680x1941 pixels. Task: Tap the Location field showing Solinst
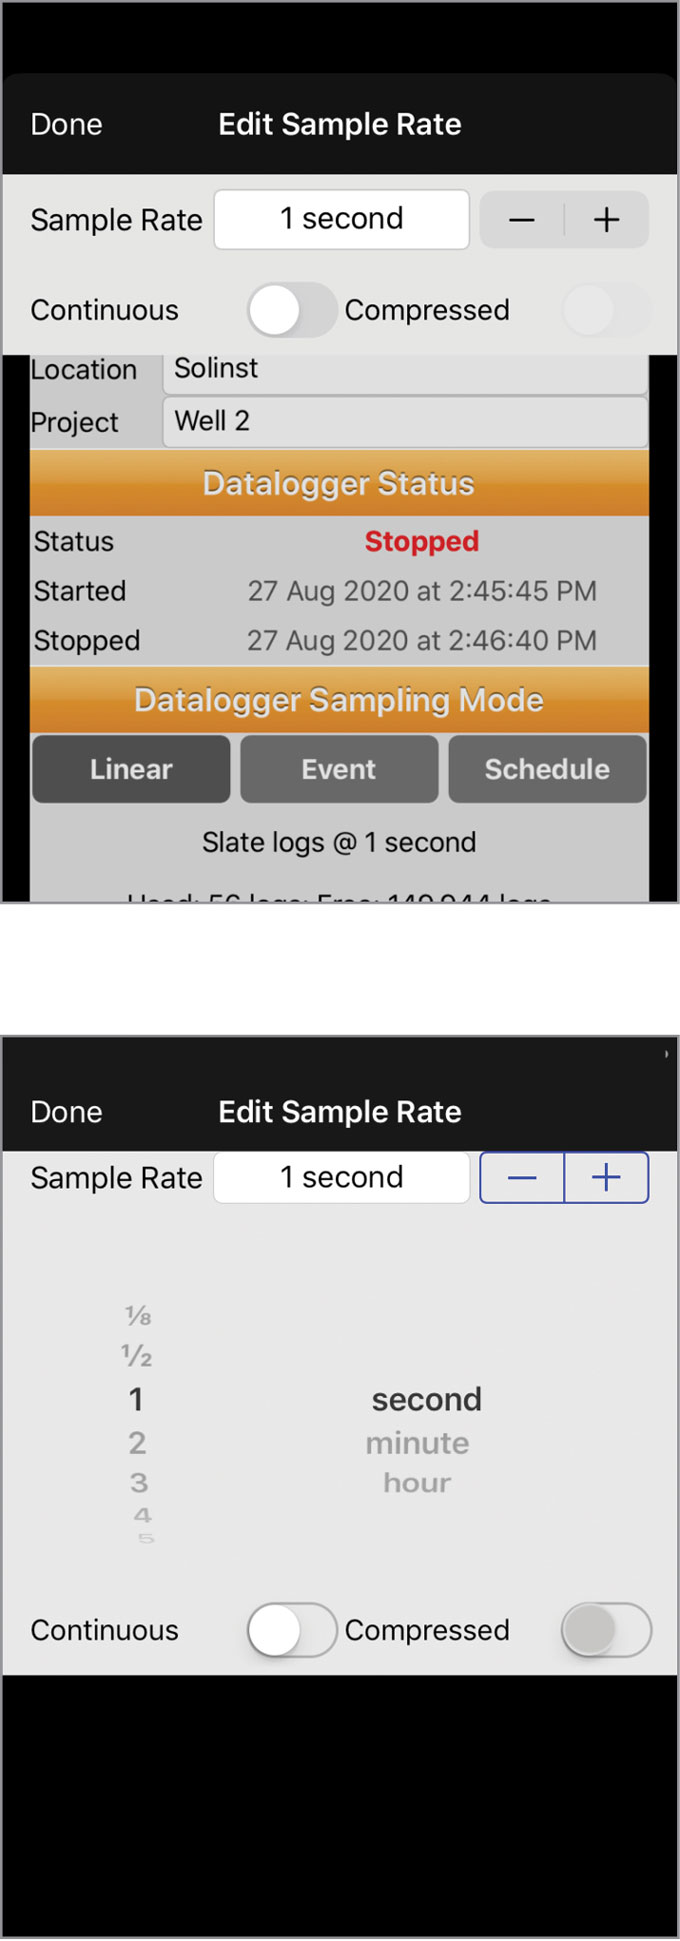tap(405, 370)
